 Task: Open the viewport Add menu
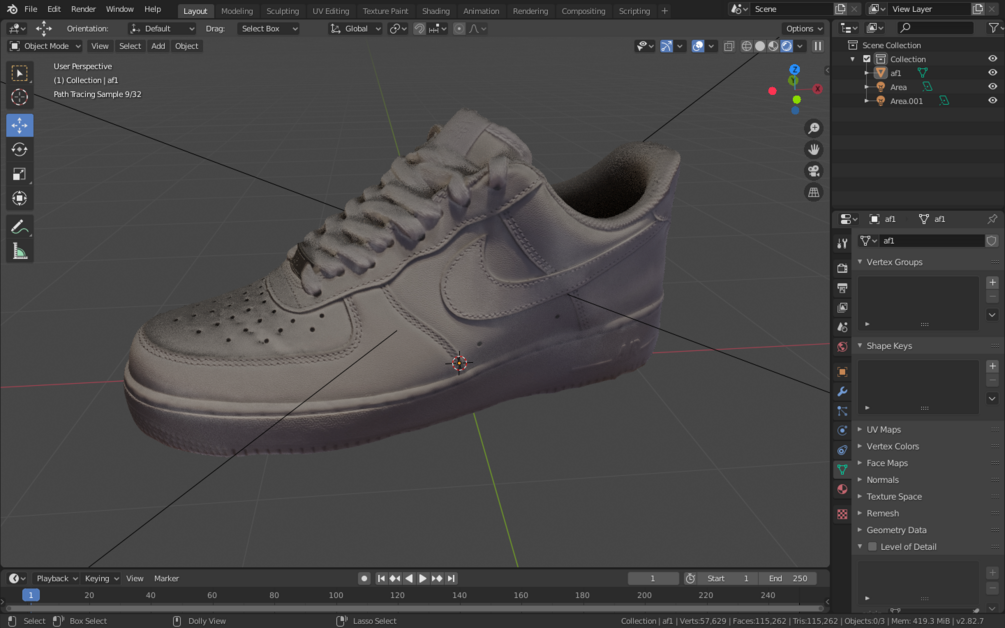pyautogui.click(x=158, y=46)
